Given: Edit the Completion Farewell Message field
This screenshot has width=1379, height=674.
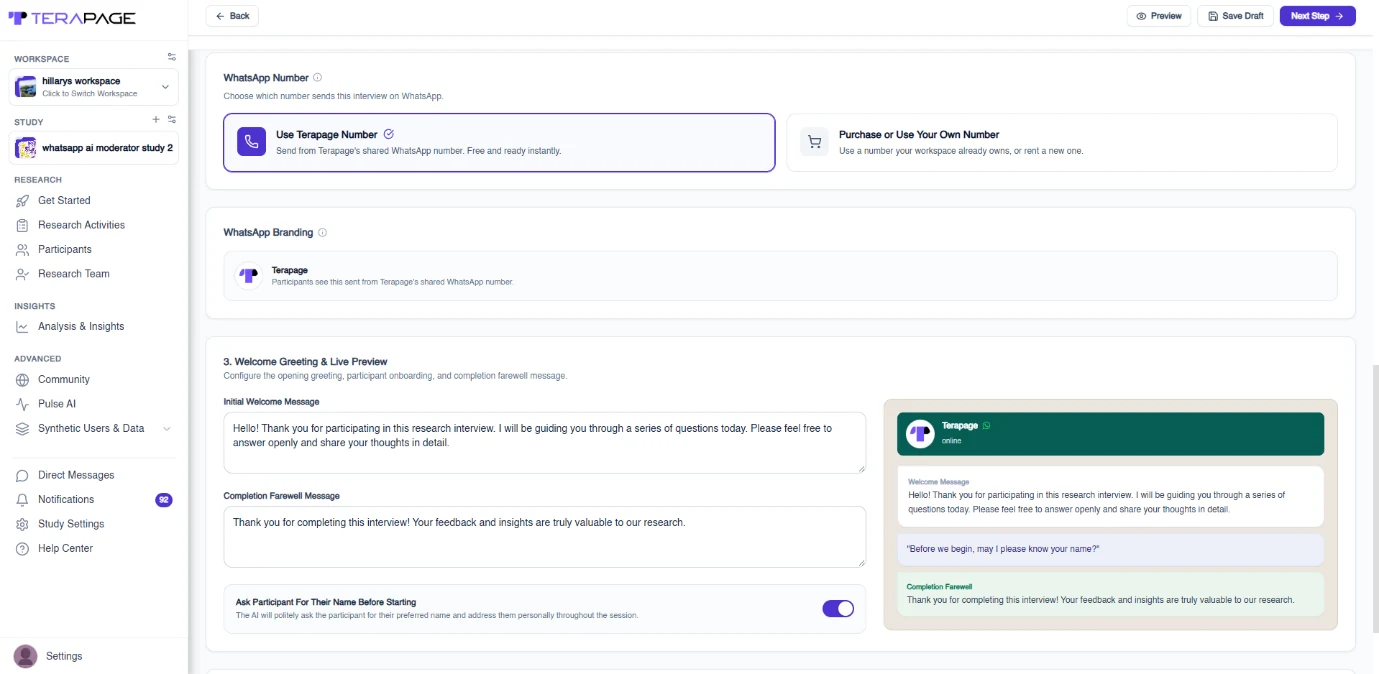Looking at the screenshot, I should pos(545,537).
